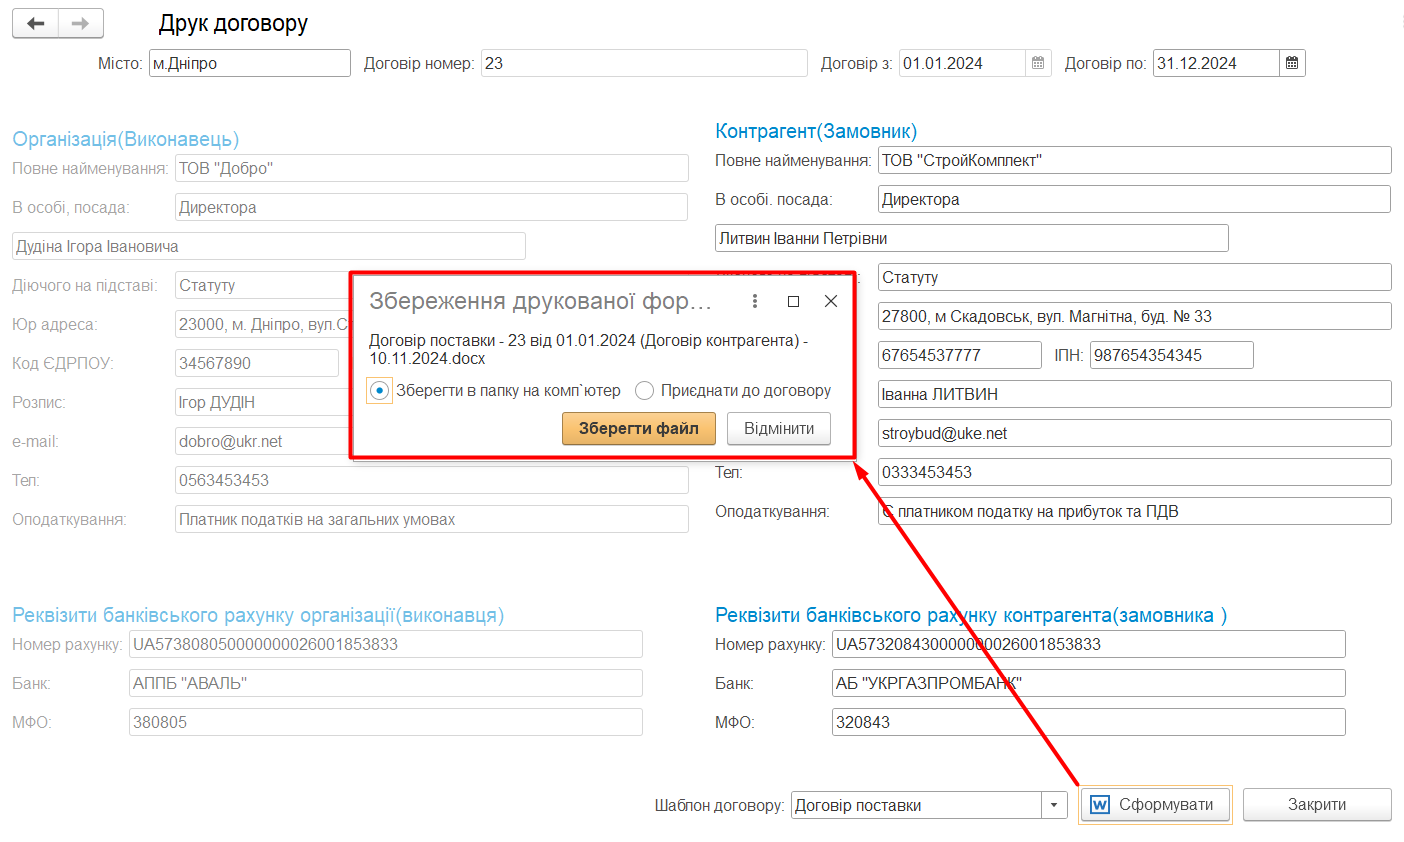
Task: Click the ІПН field 987654354345
Action: (x=1172, y=355)
